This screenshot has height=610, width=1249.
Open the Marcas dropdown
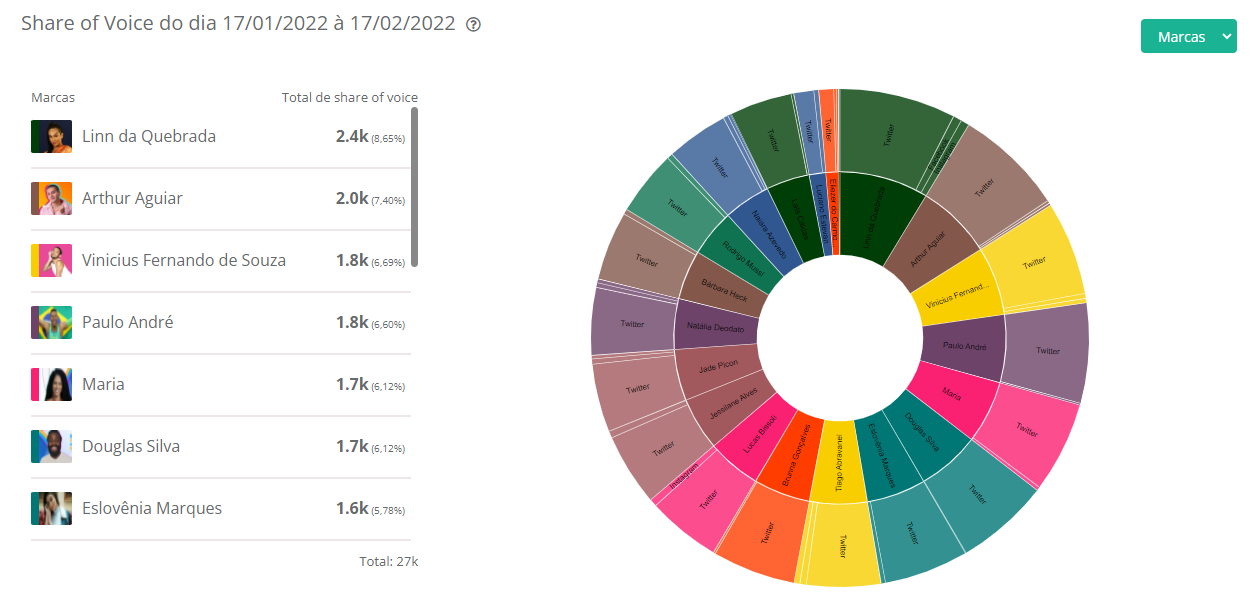[1188, 37]
